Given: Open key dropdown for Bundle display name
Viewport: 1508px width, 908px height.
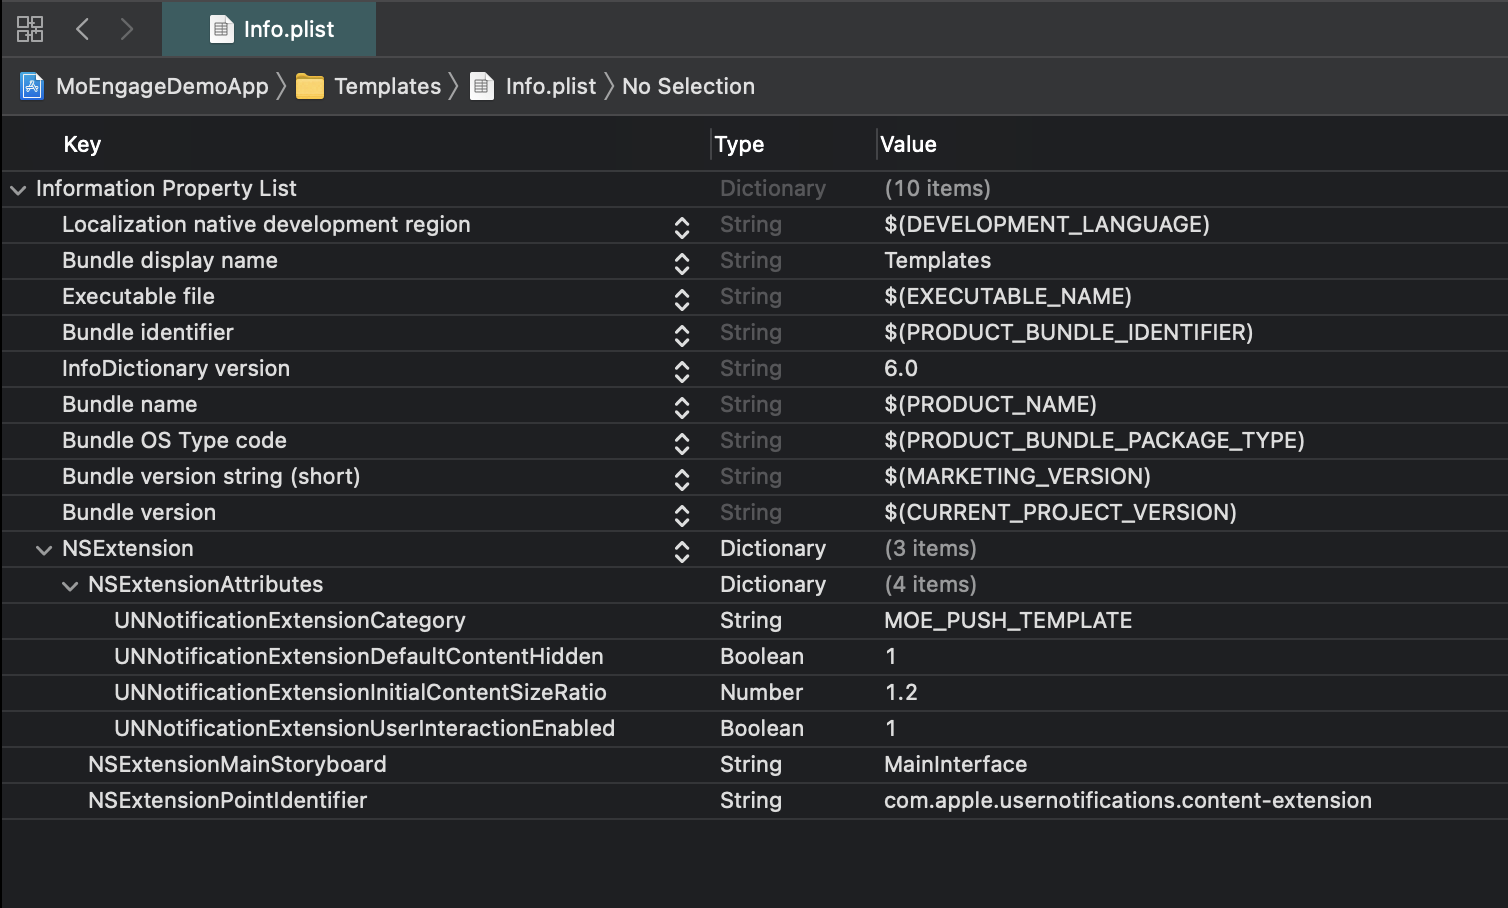Looking at the screenshot, I should (x=681, y=261).
